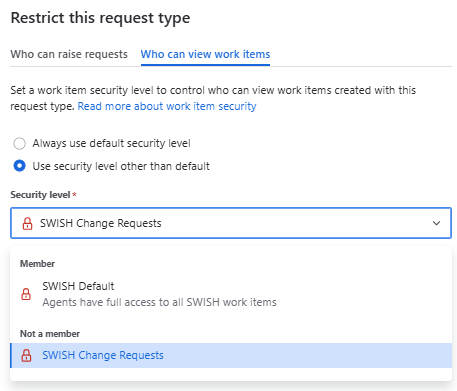Click lock icon of highlighted SWISH Change Requests option
Screen dimensions: 457x391
click(26, 355)
